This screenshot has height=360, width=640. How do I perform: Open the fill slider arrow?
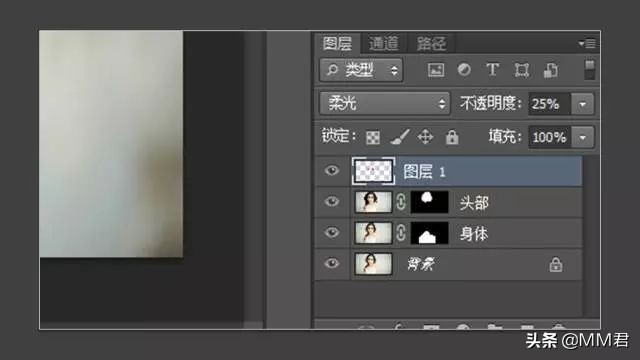coord(582,138)
